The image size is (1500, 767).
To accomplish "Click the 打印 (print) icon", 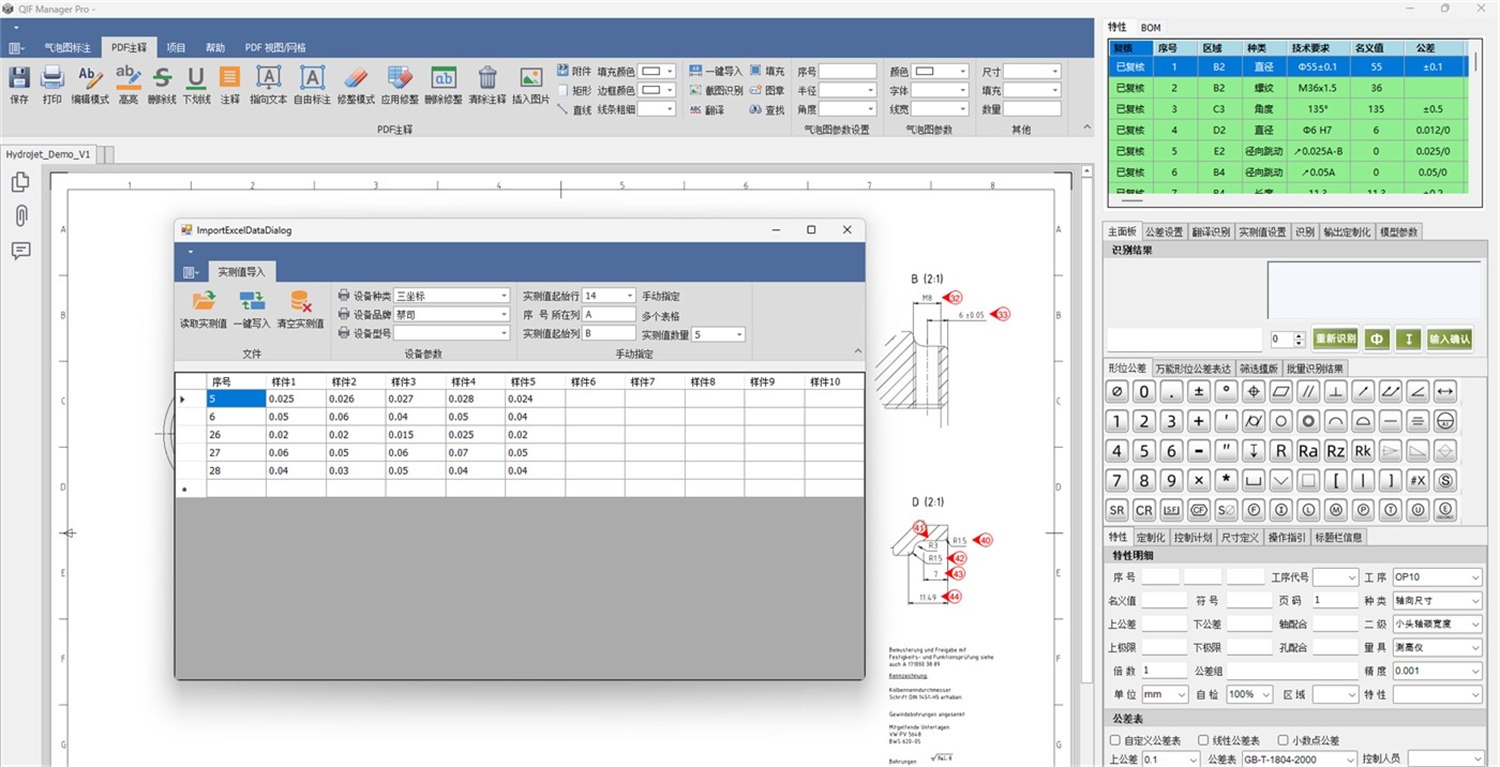I will (52, 78).
